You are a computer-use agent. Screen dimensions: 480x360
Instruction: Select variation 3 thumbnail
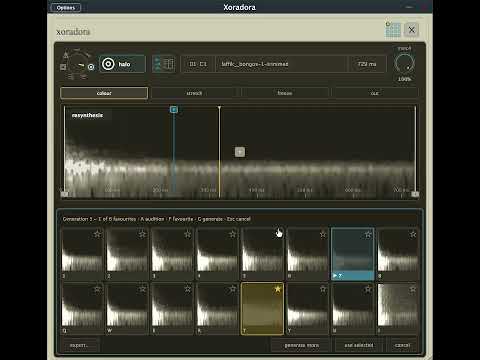click(x=172, y=254)
